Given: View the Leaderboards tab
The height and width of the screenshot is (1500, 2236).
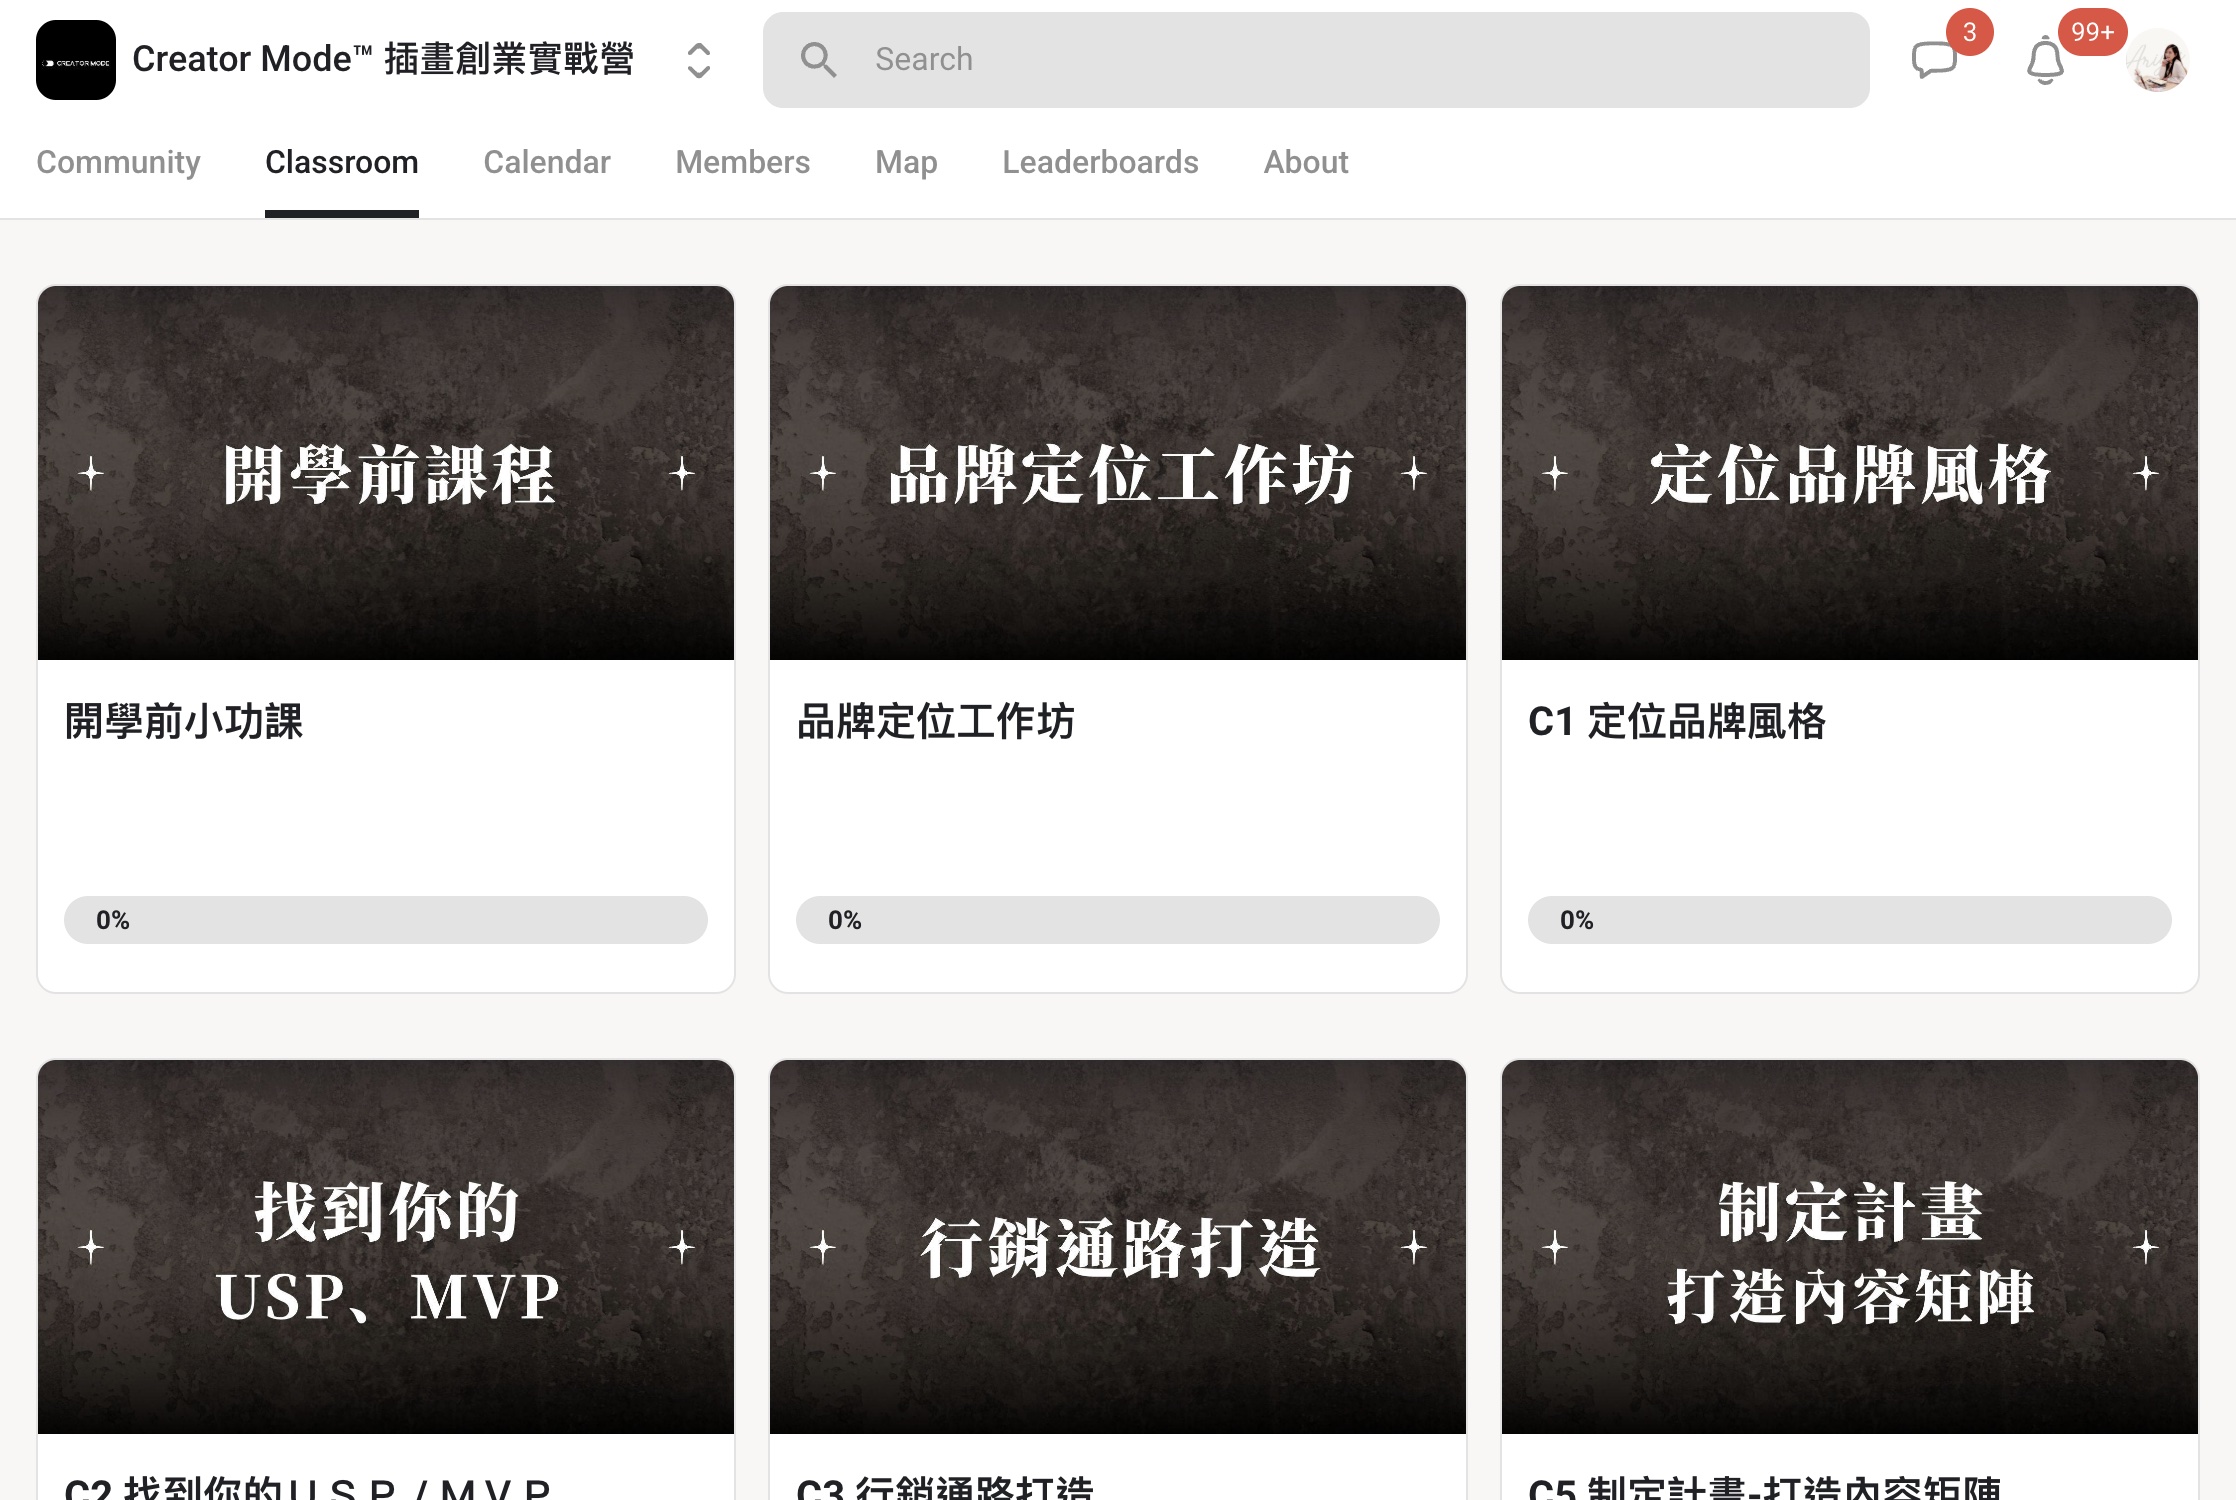Looking at the screenshot, I should (x=1100, y=162).
